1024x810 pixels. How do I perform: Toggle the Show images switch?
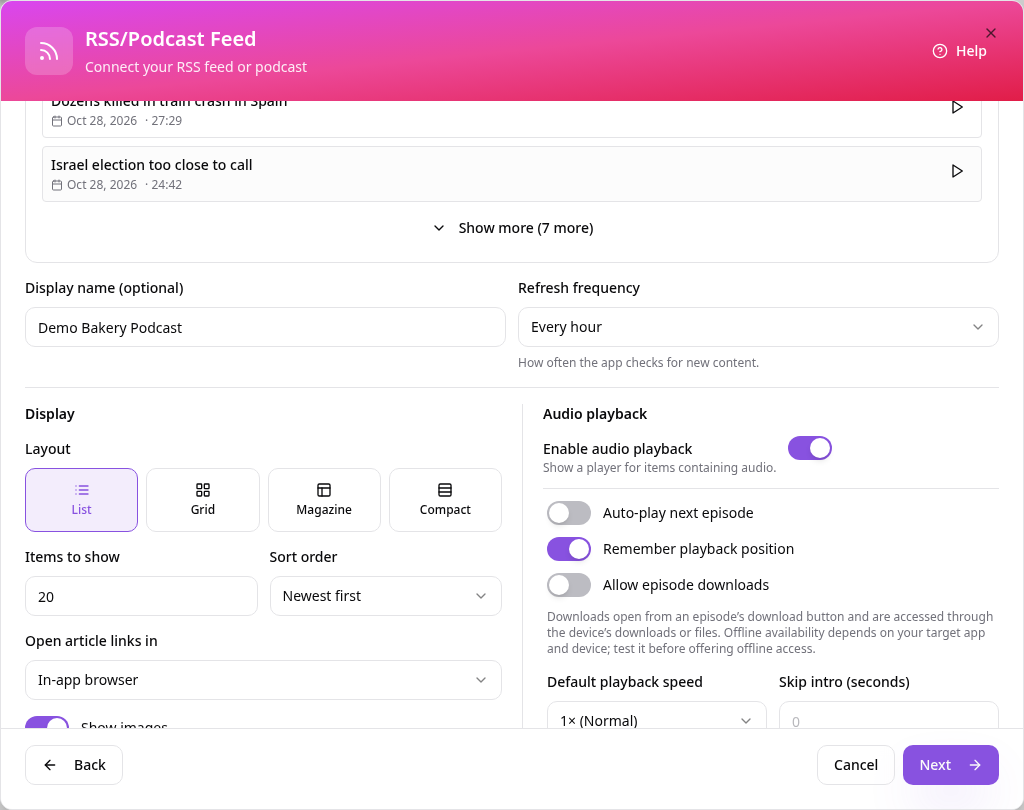(47, 722)
